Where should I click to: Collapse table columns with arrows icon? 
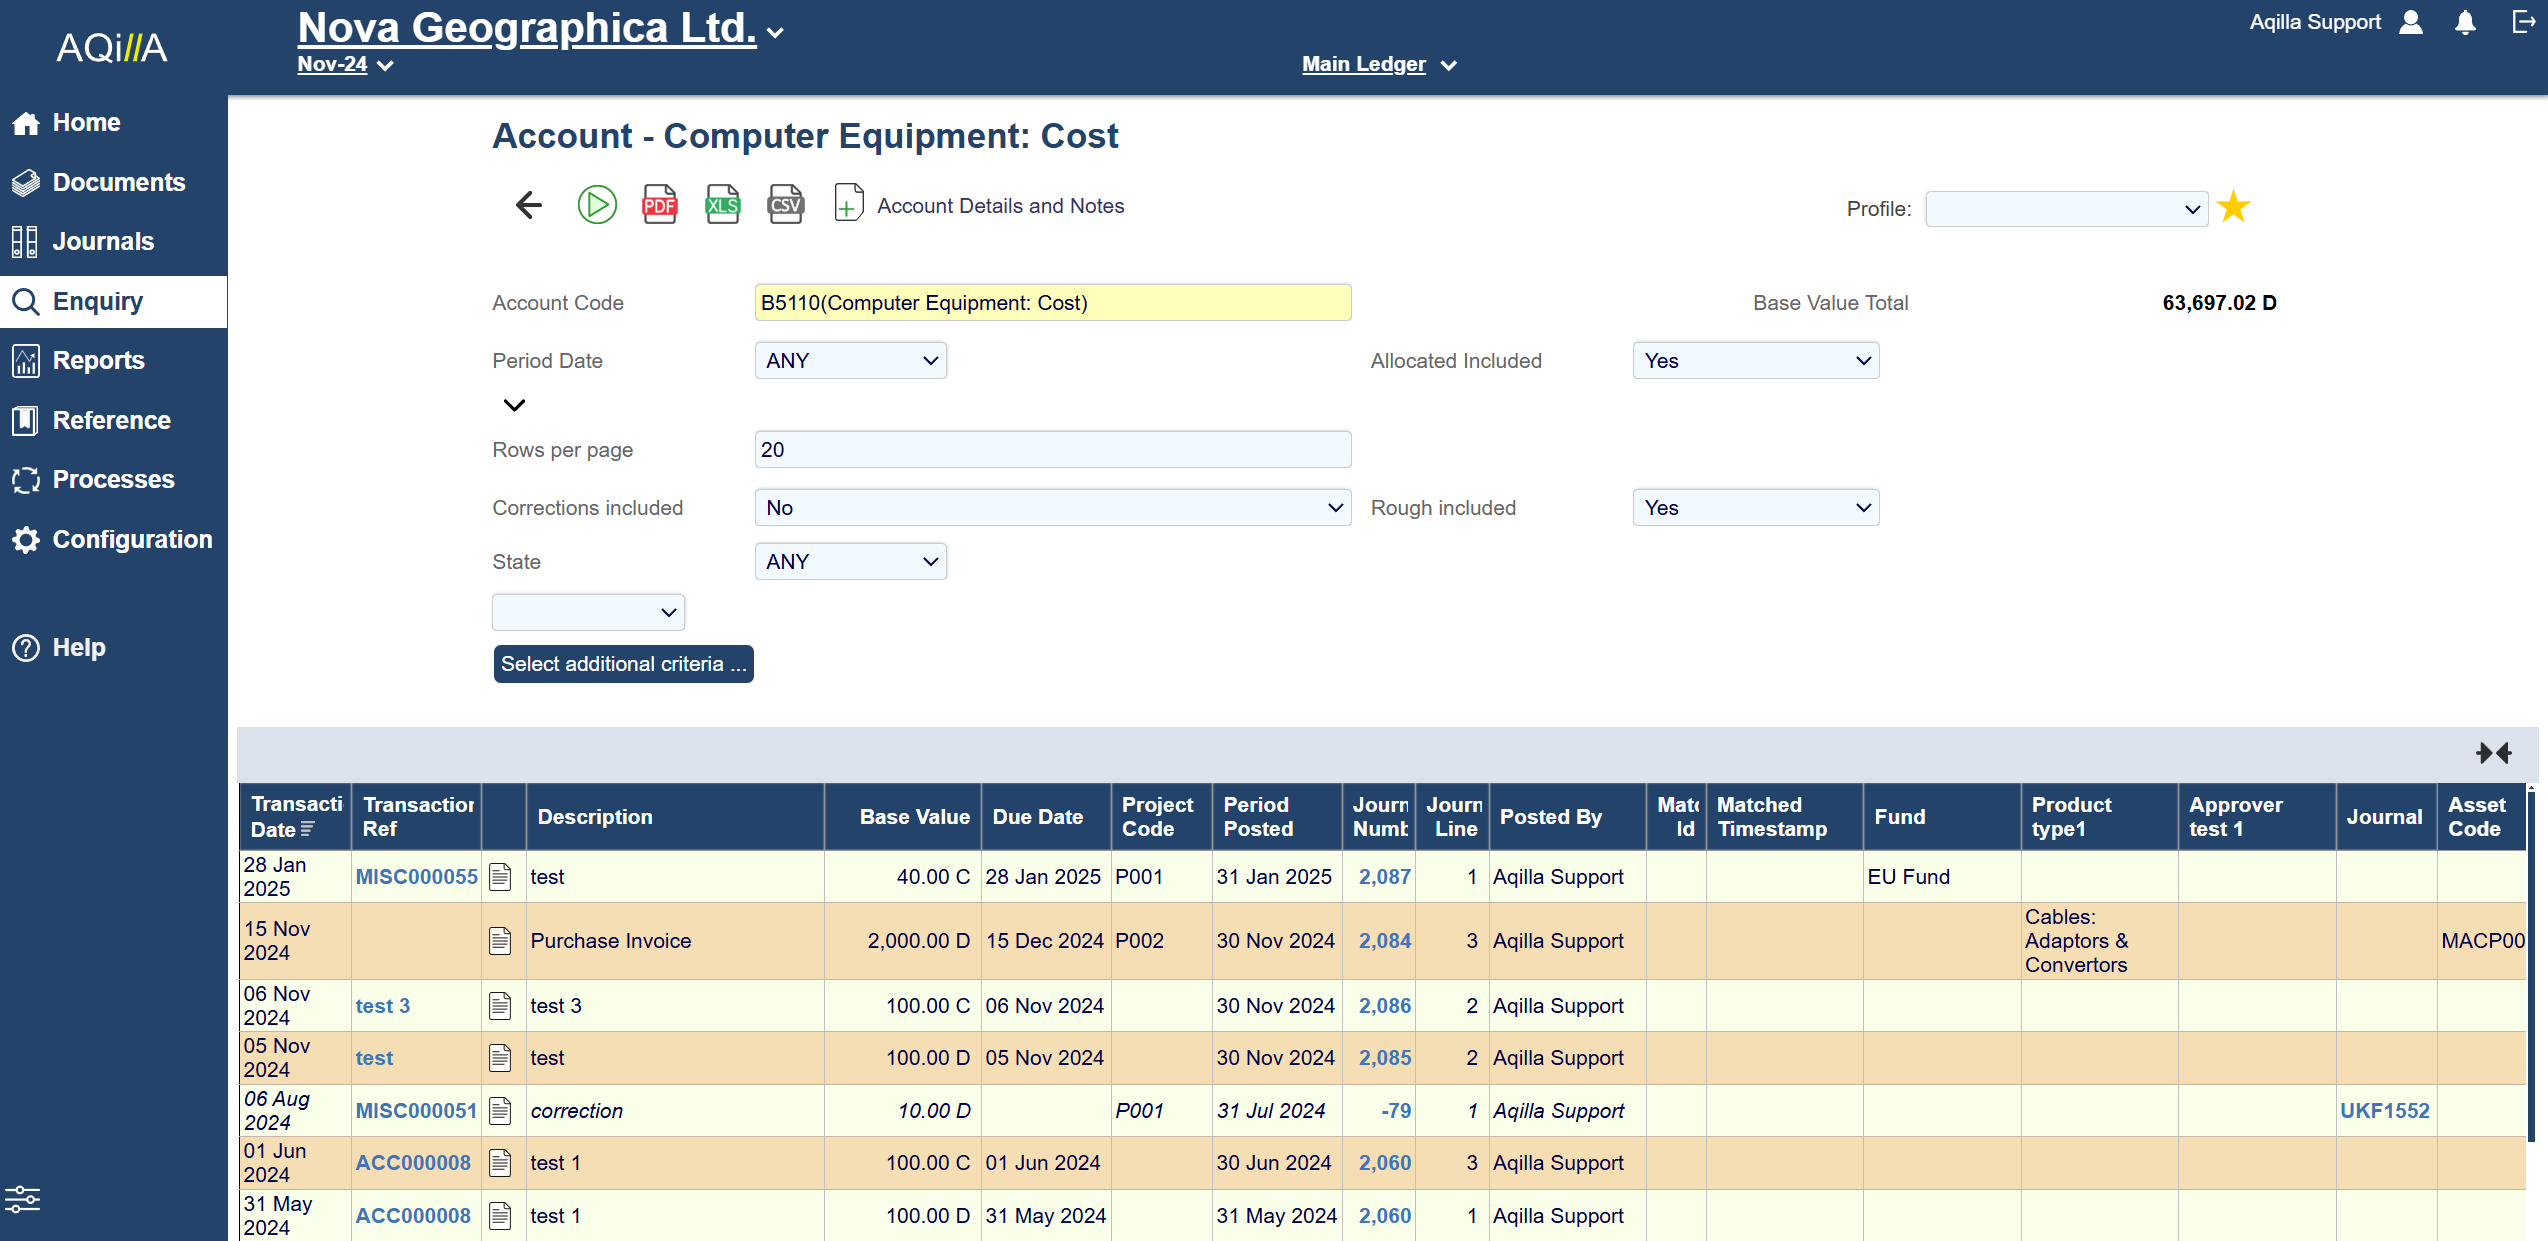(2493, 753)
